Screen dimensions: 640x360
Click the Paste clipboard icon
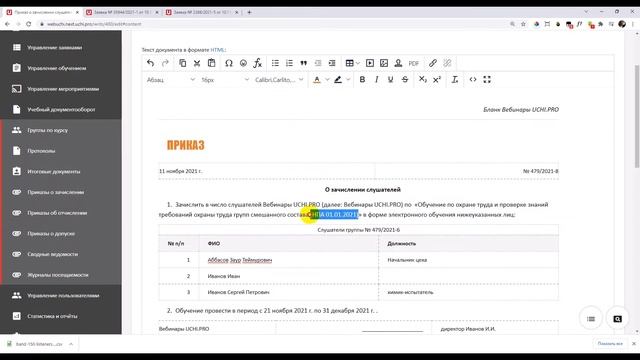point(211,63)
